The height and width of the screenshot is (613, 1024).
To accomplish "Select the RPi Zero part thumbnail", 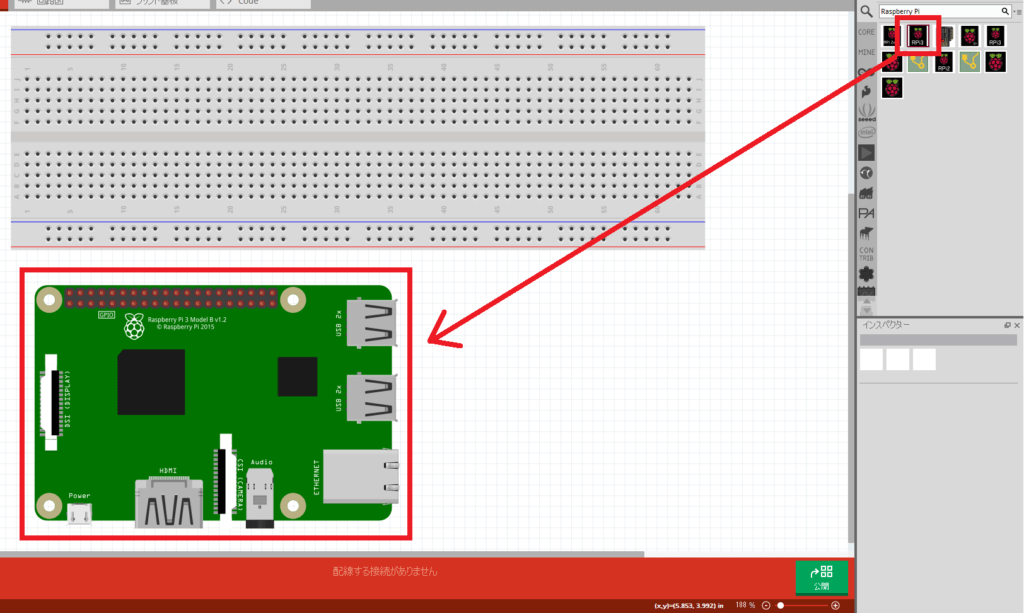I will click(891, 36).
